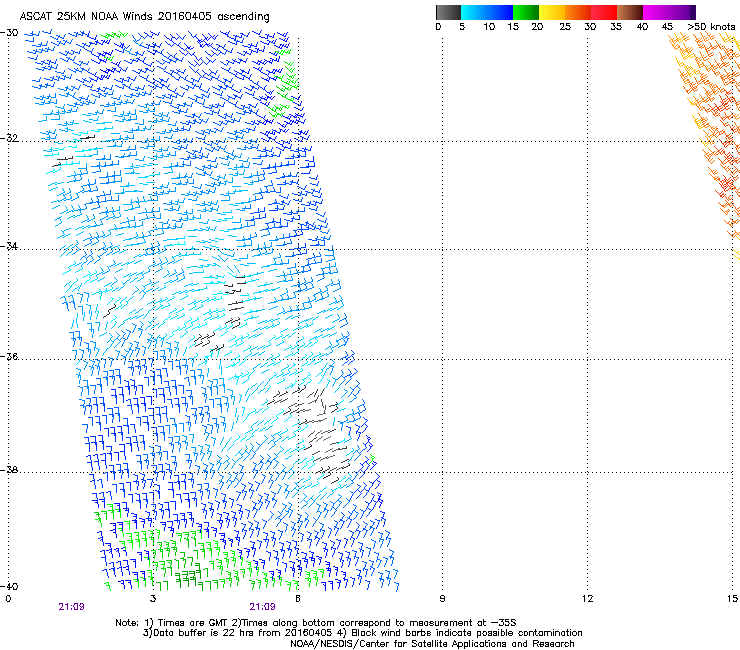Screen dimensions: 740x650
Task: Click the longitude label 9
Action: tap(442, 599)
